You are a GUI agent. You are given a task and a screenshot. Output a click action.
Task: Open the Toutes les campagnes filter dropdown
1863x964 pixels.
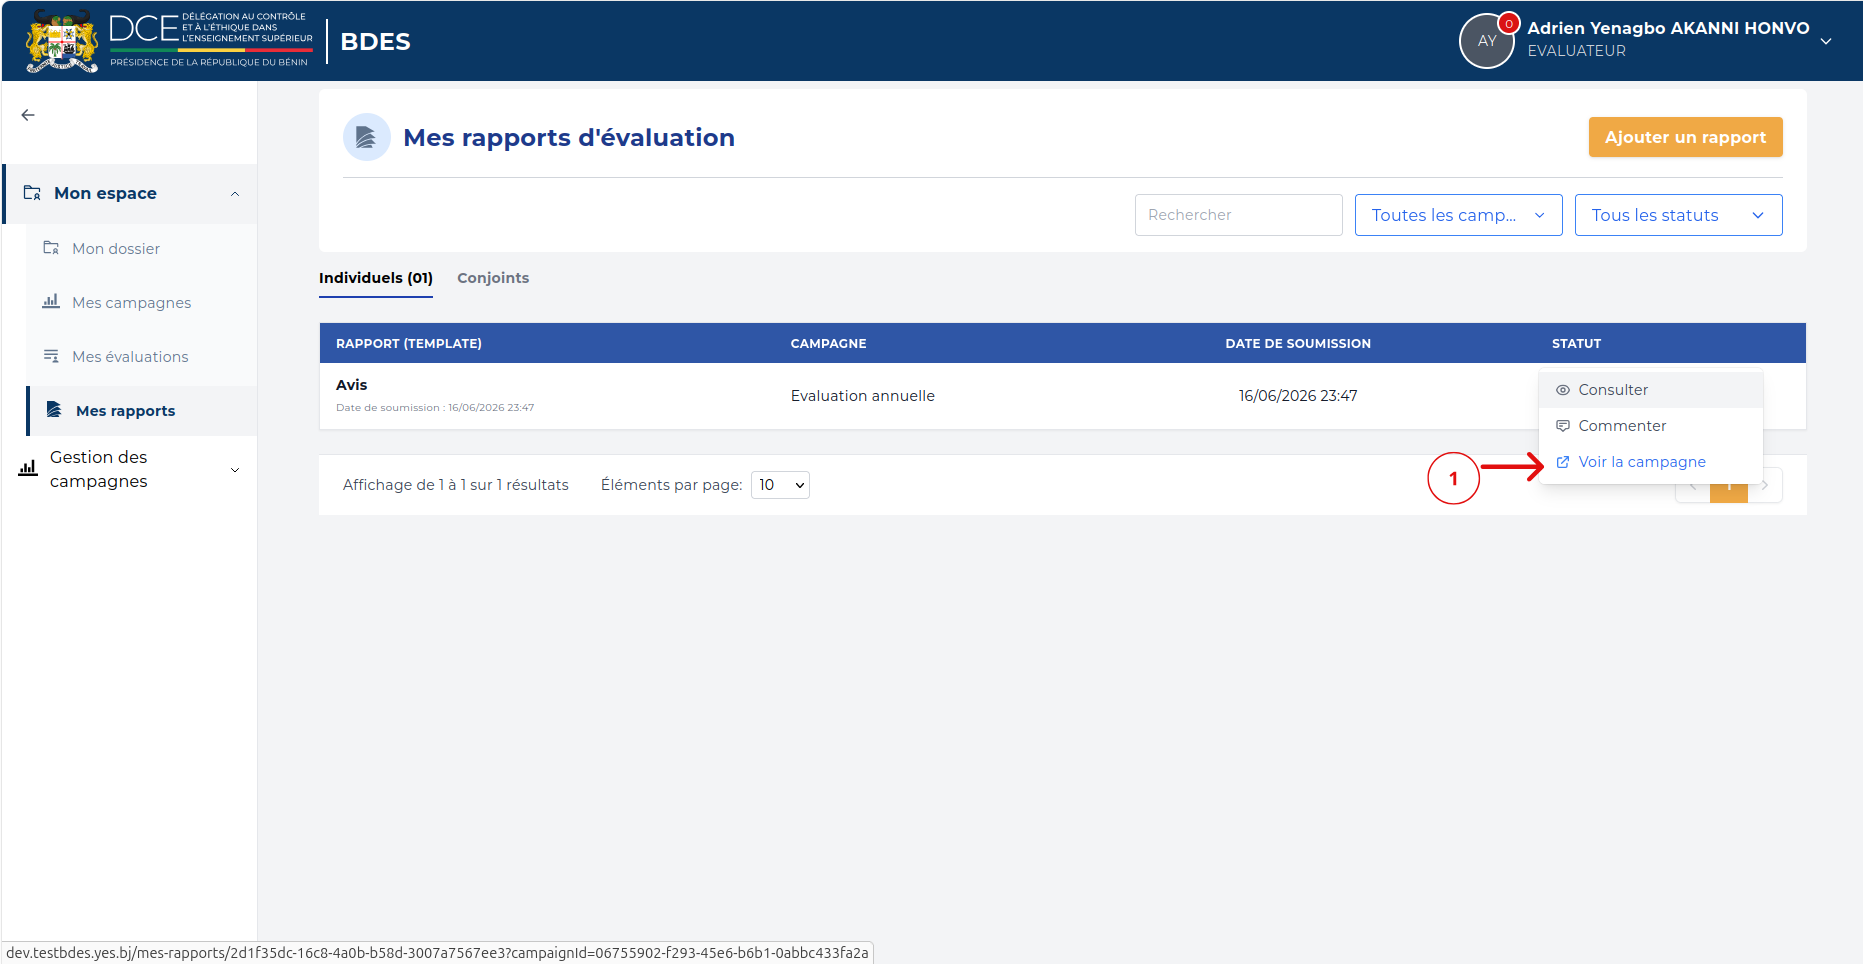pyautogui.click(x=1458, y=215)
